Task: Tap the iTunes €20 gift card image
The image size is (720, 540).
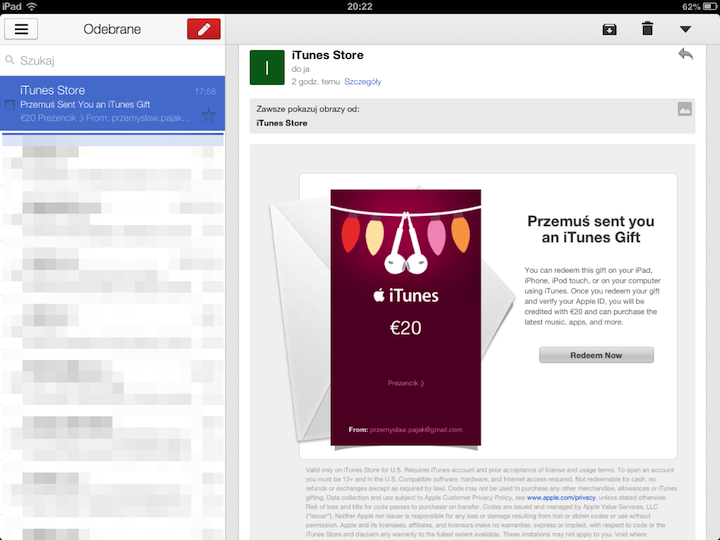Action: tap(405, 317)
